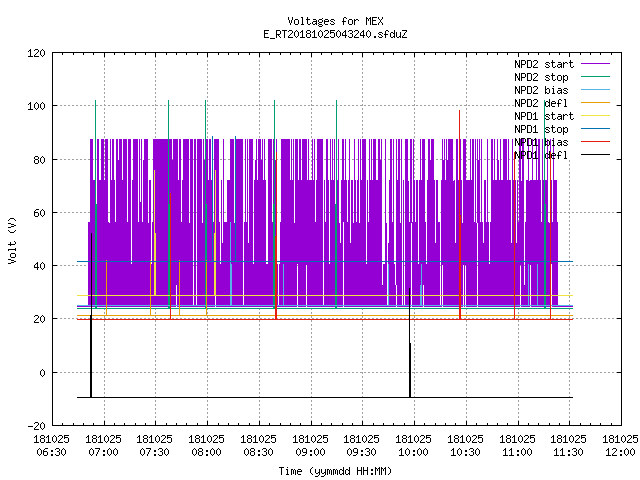Click the x-axis tick label 11:00
This screenshot has width=640, height=480.
pos(517,452)
